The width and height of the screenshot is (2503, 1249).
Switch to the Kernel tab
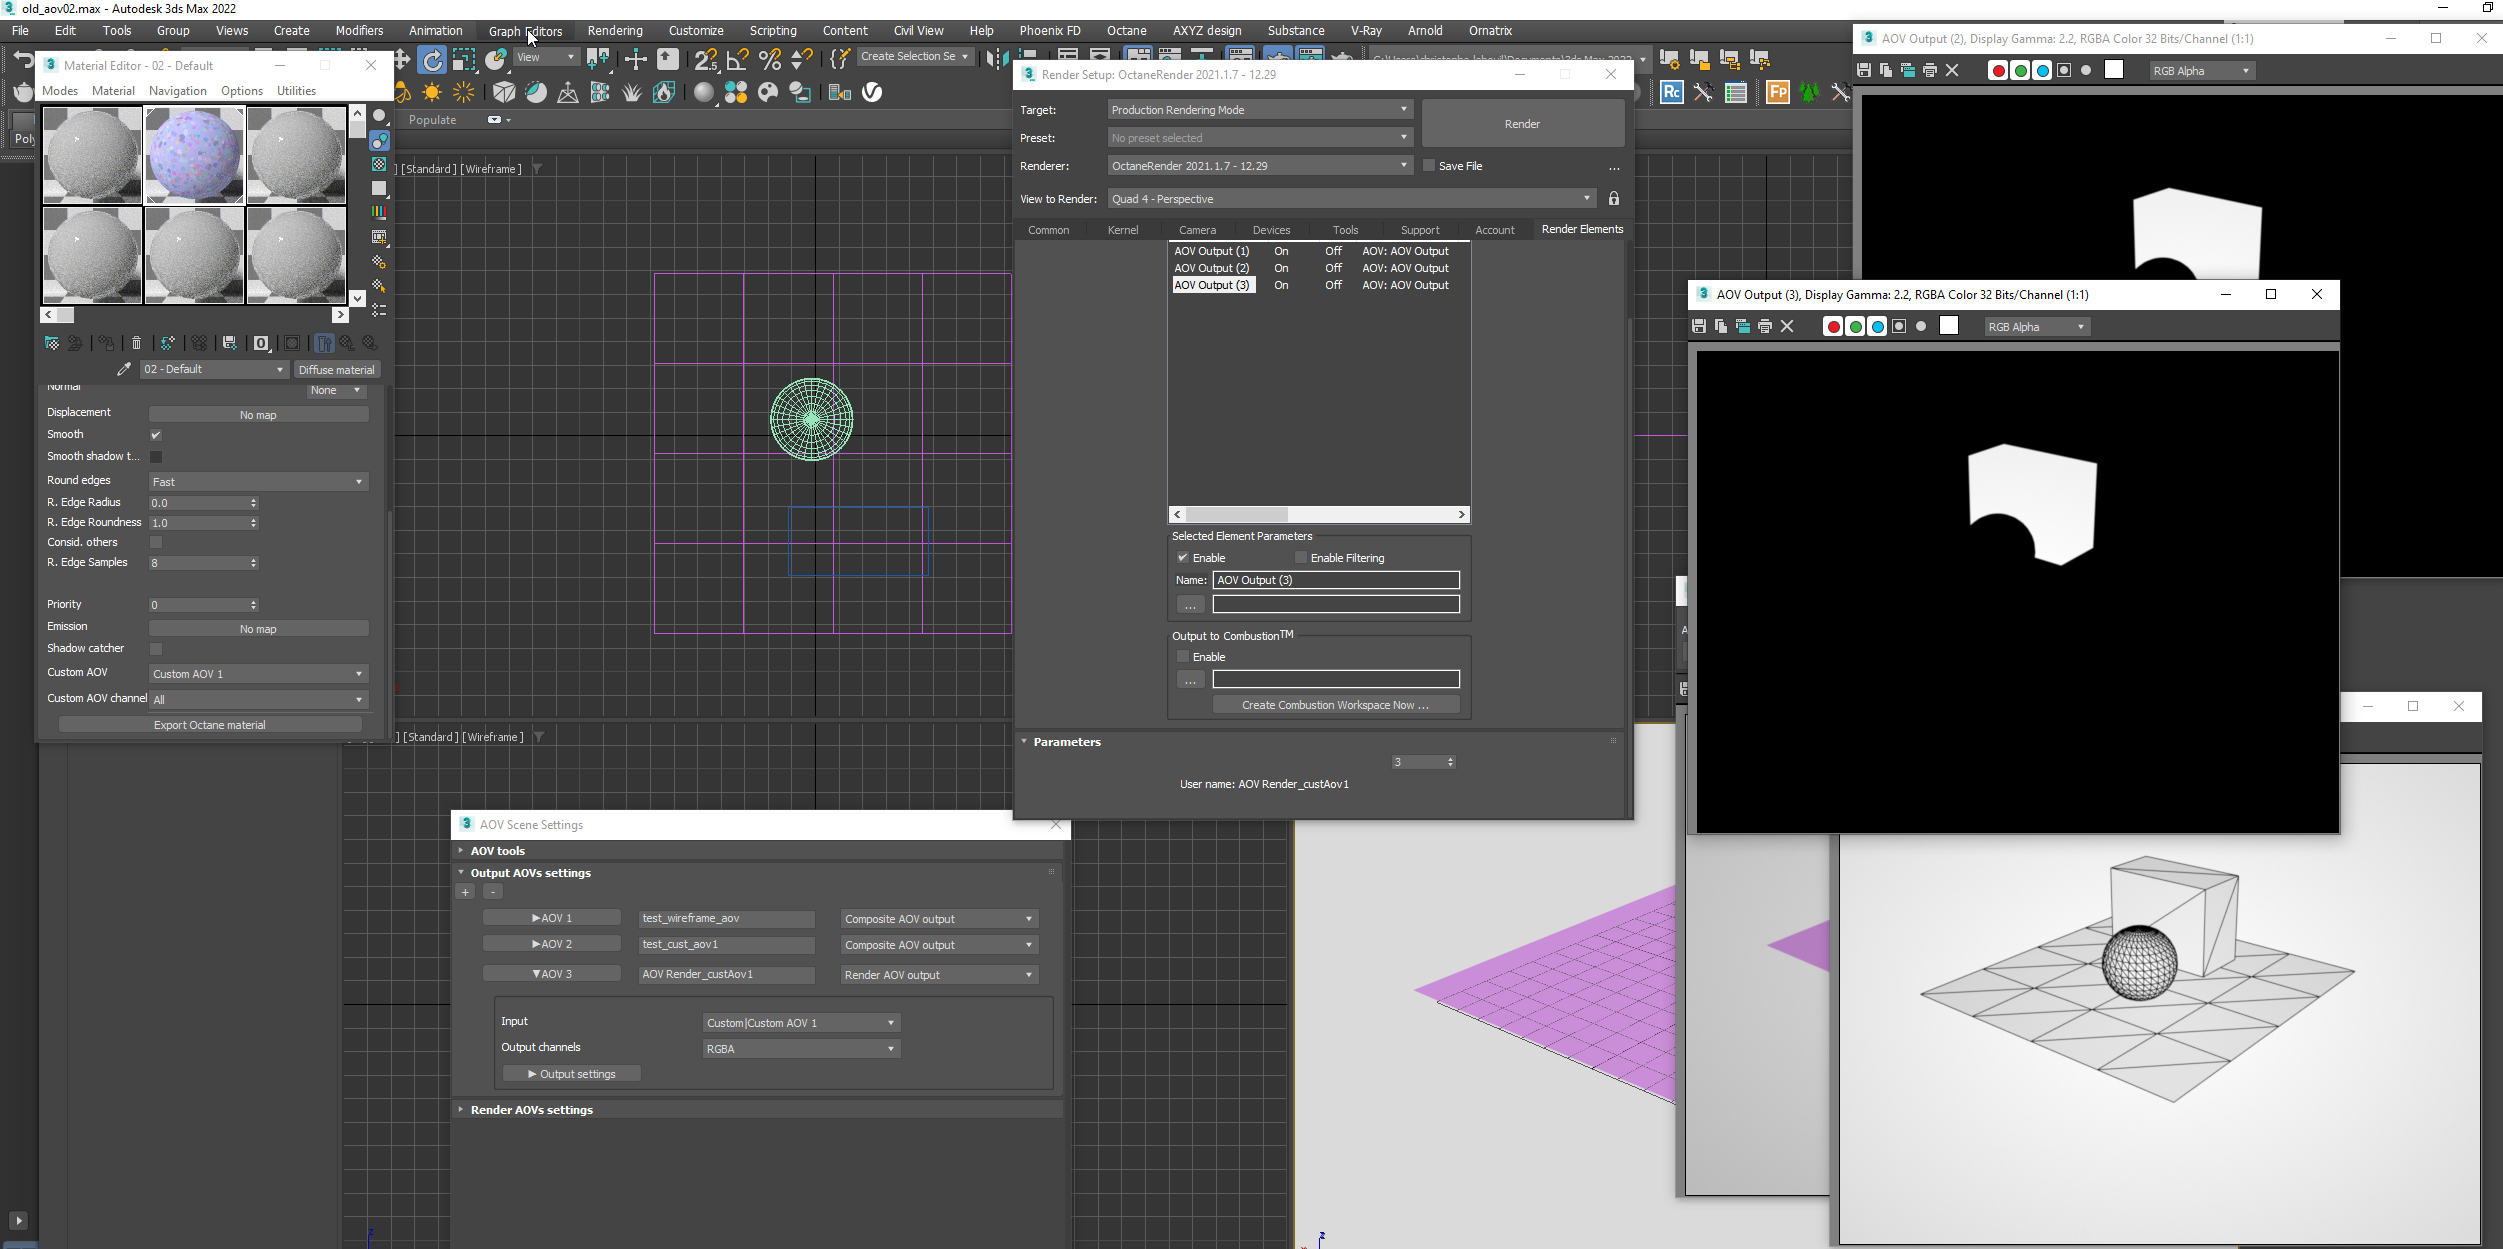tap(1122, 230)
